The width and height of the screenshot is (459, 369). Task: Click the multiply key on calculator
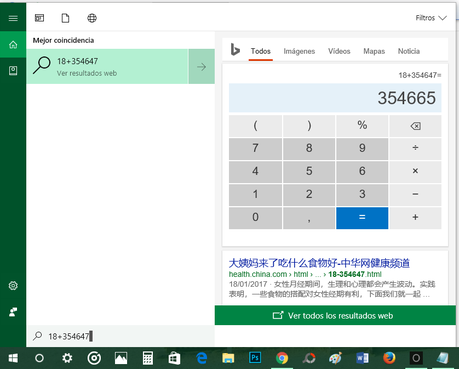tap(415, 172)
